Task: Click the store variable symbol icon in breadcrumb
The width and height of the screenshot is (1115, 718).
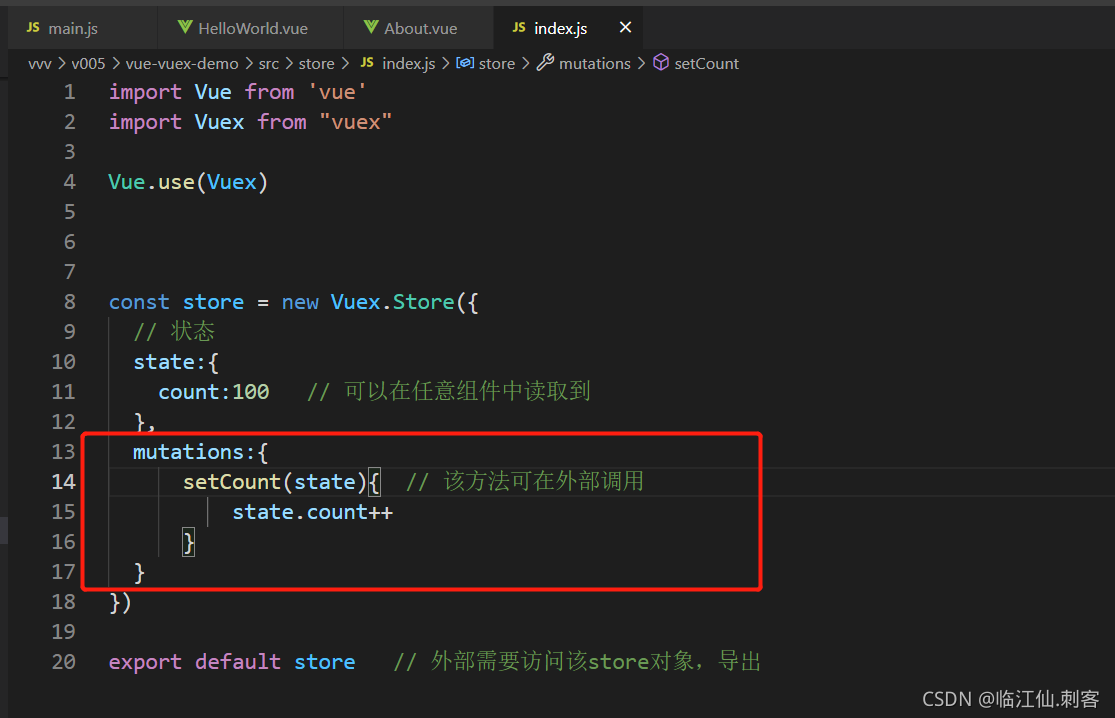Action: pos(465,63)
